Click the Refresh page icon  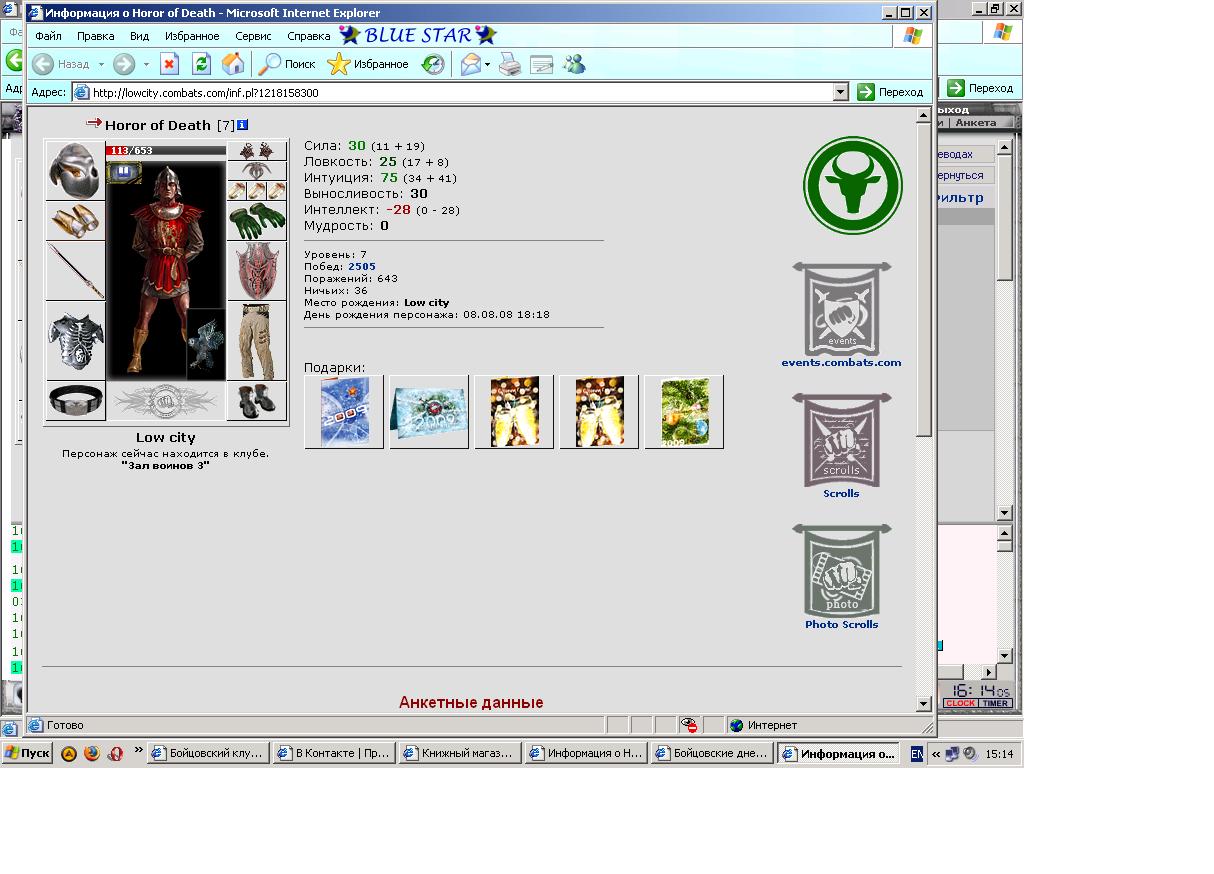(201, 64)
